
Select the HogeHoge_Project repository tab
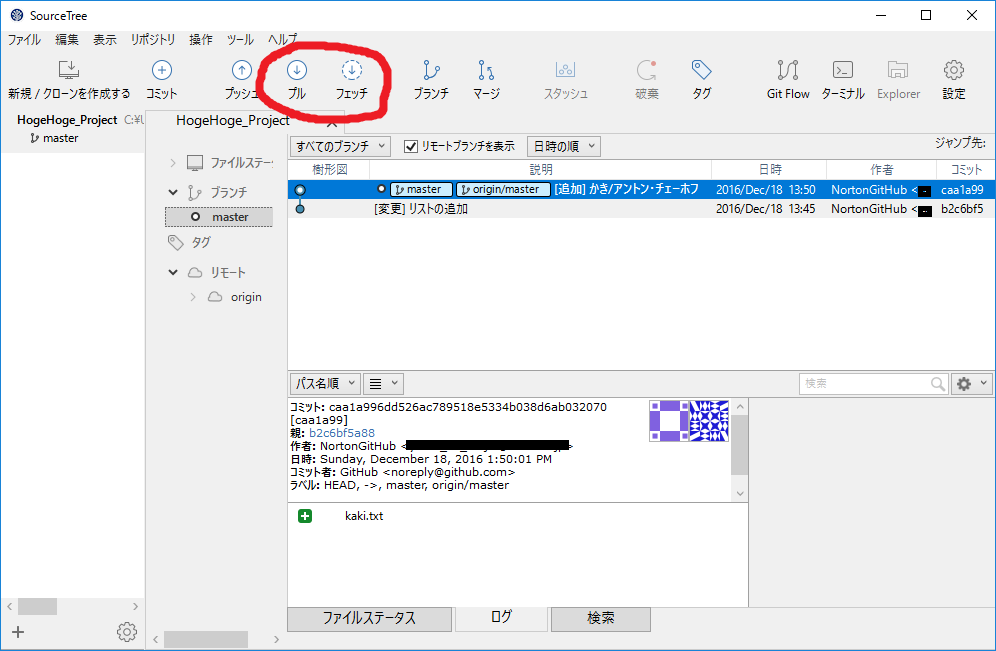(232, 121)
